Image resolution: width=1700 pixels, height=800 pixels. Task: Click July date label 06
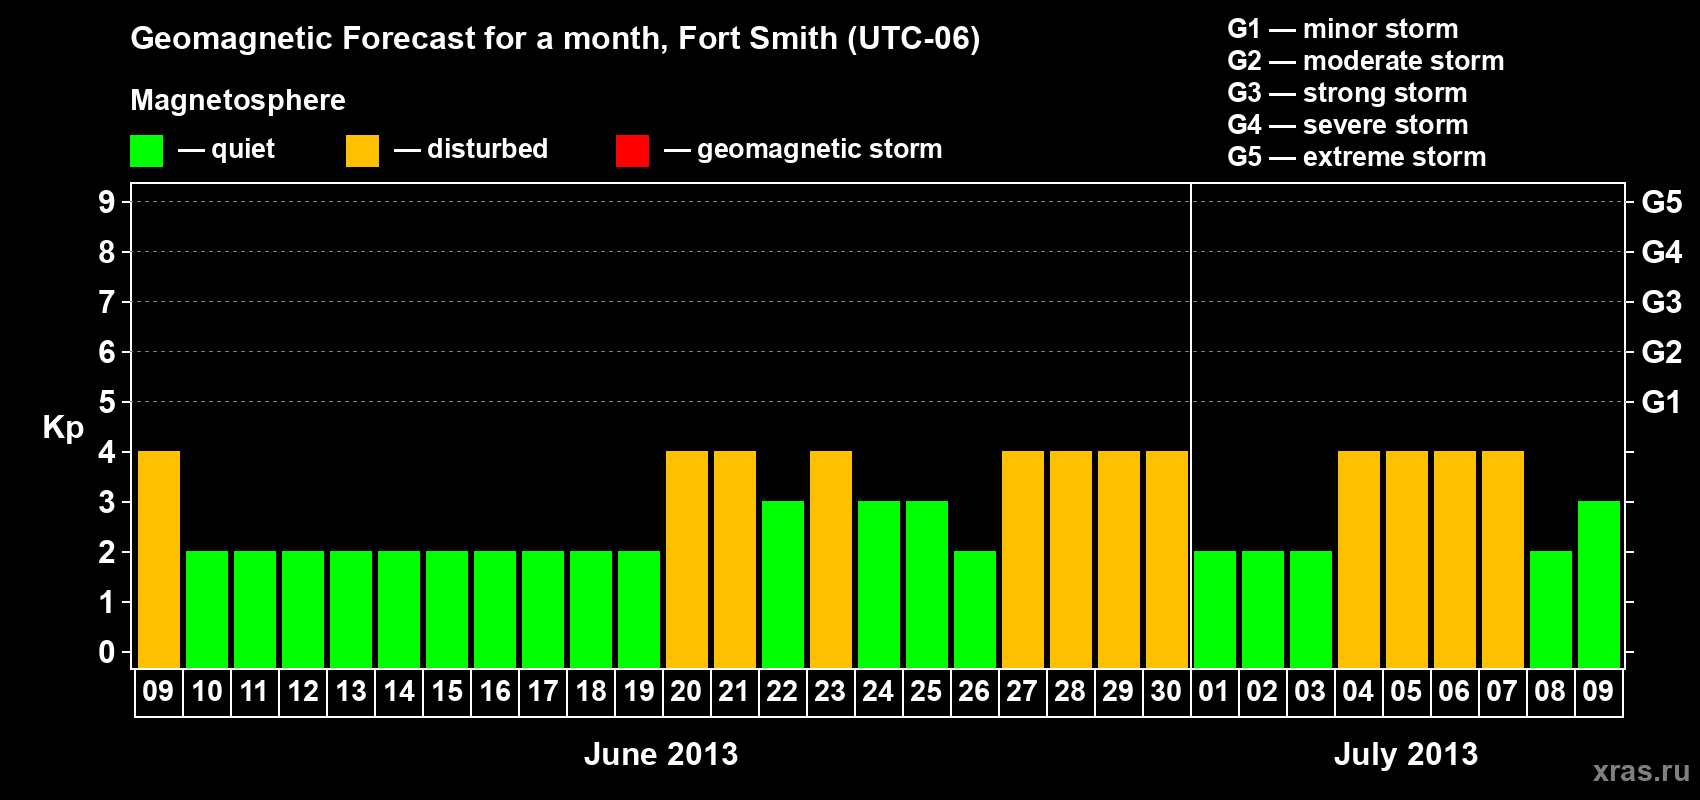tap(1454, 692)
